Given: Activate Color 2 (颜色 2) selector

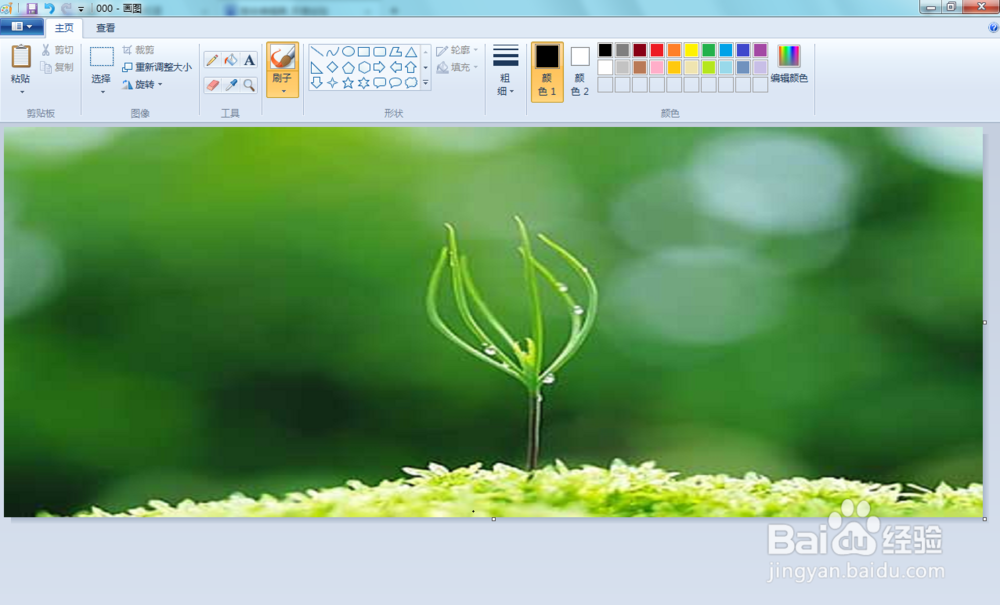Looking at the screenshot, I should click(x=580, y=71).
